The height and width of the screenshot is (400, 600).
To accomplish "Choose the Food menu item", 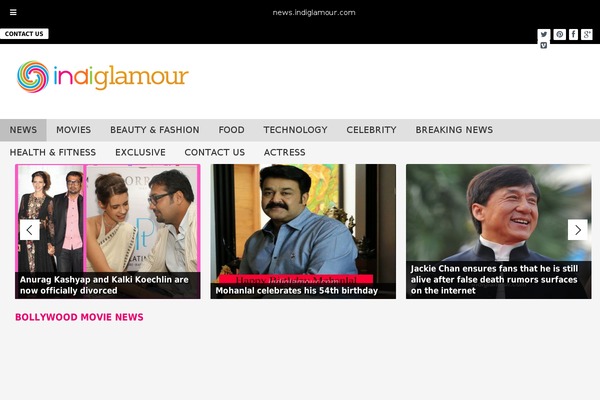I will [231, 130].
